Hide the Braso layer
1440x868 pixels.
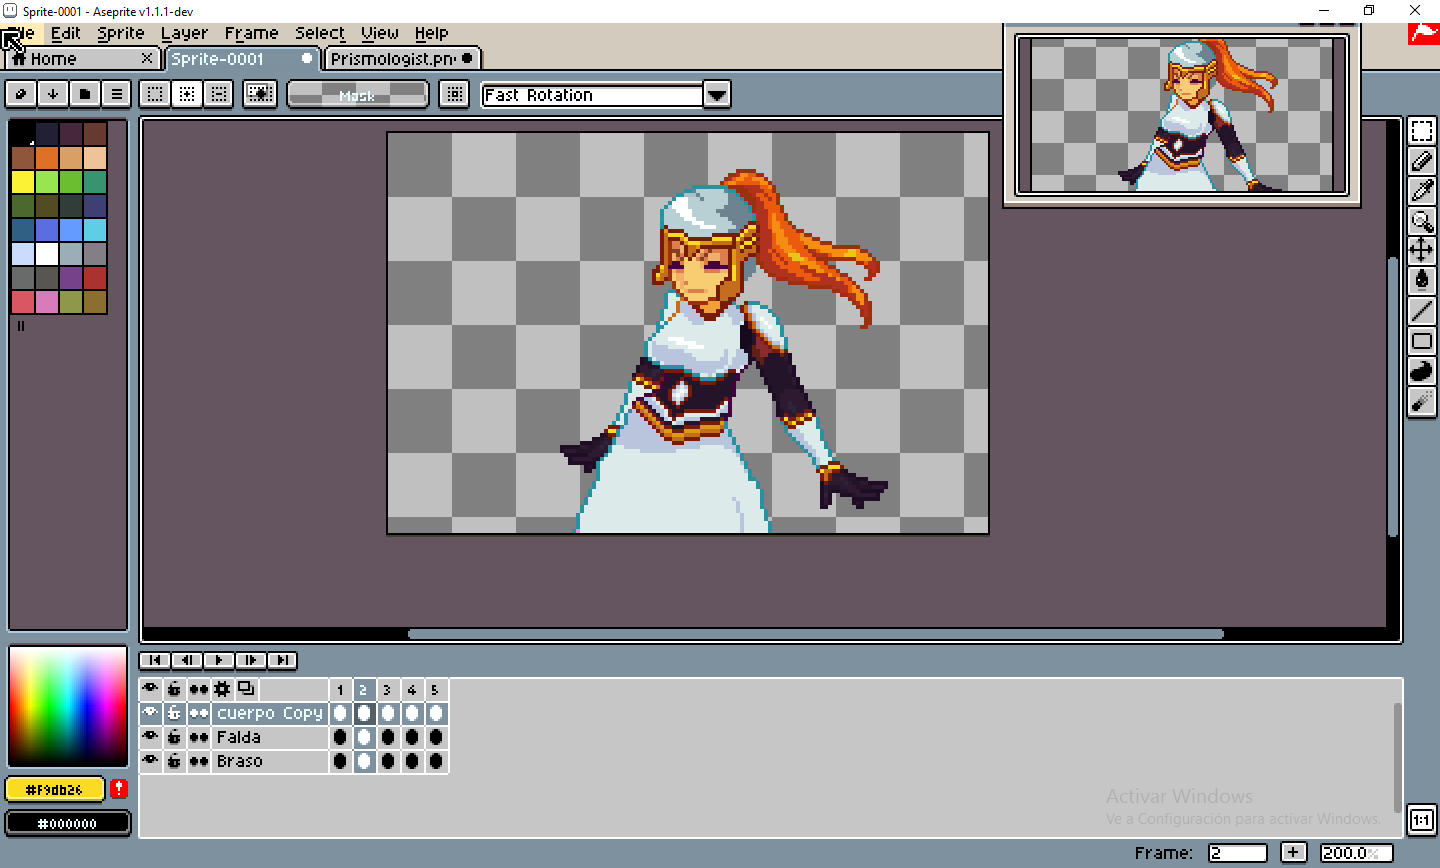[150, 761]
